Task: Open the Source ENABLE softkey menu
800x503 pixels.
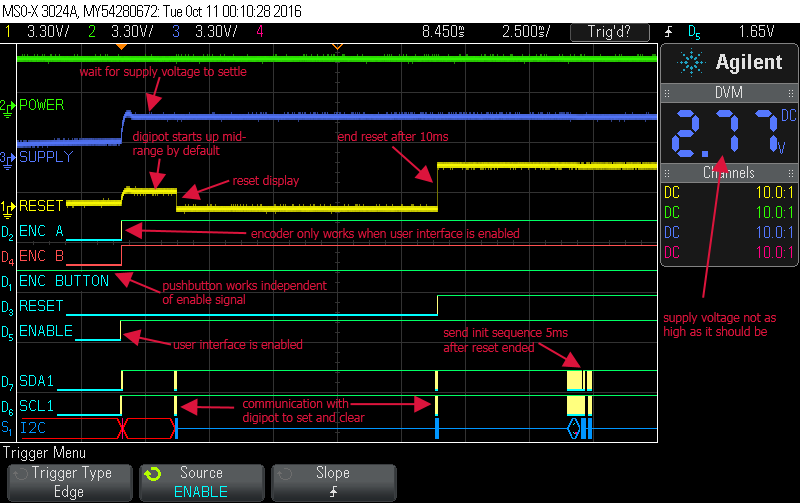Action: (201, 482)
